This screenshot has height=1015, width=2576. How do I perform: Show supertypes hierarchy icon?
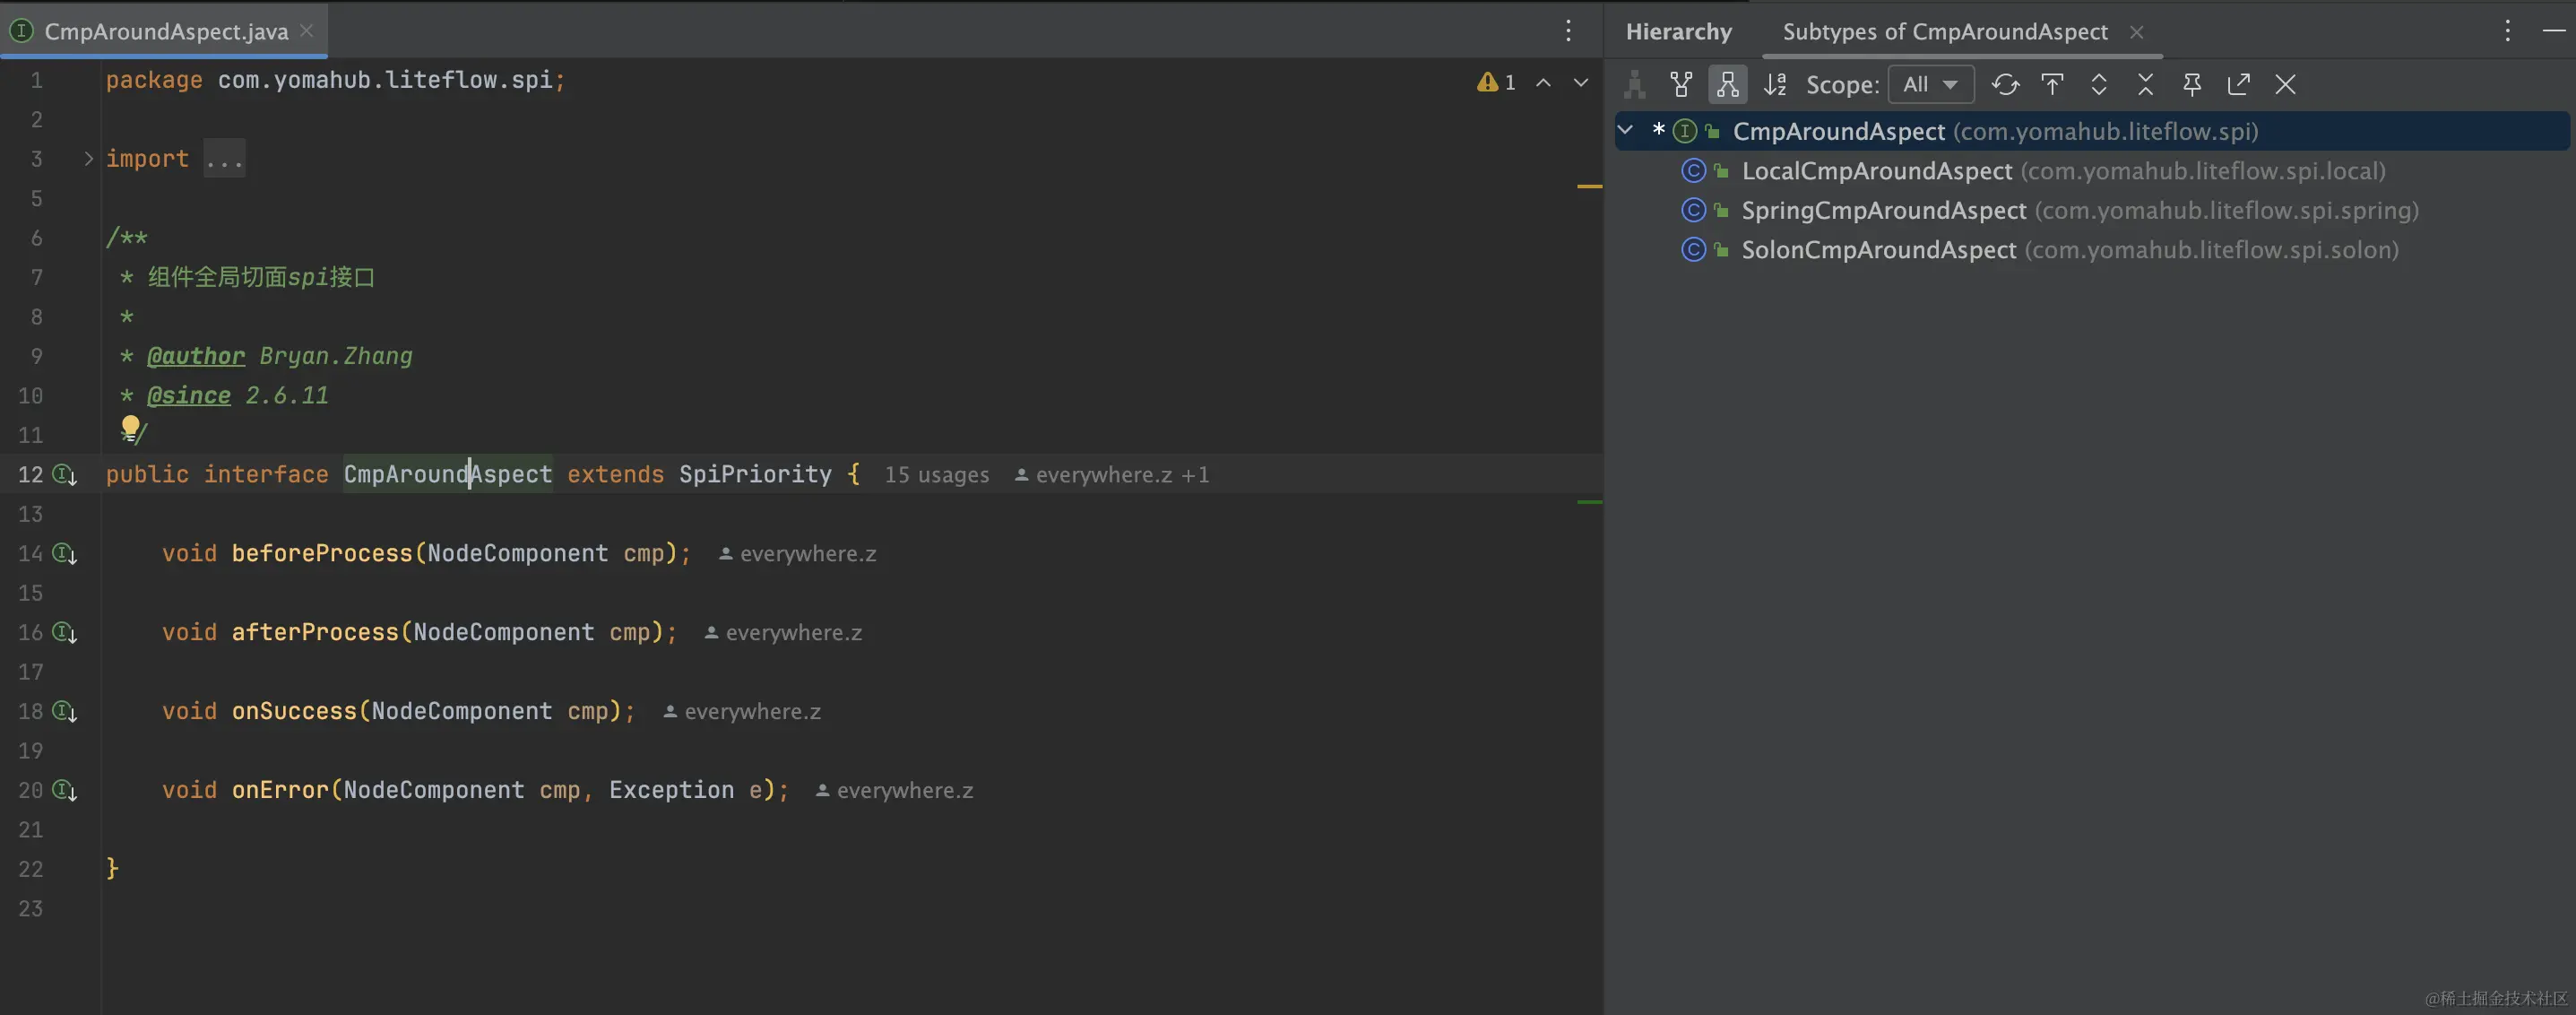[x=1681, y=85]
